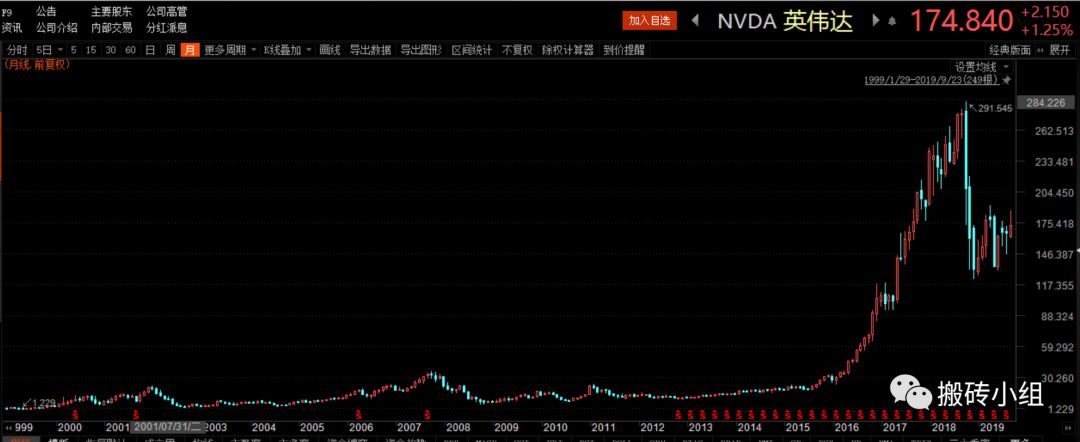Open 公司介绍 company profile
The image size is (1080, 442).
point(57,28)
